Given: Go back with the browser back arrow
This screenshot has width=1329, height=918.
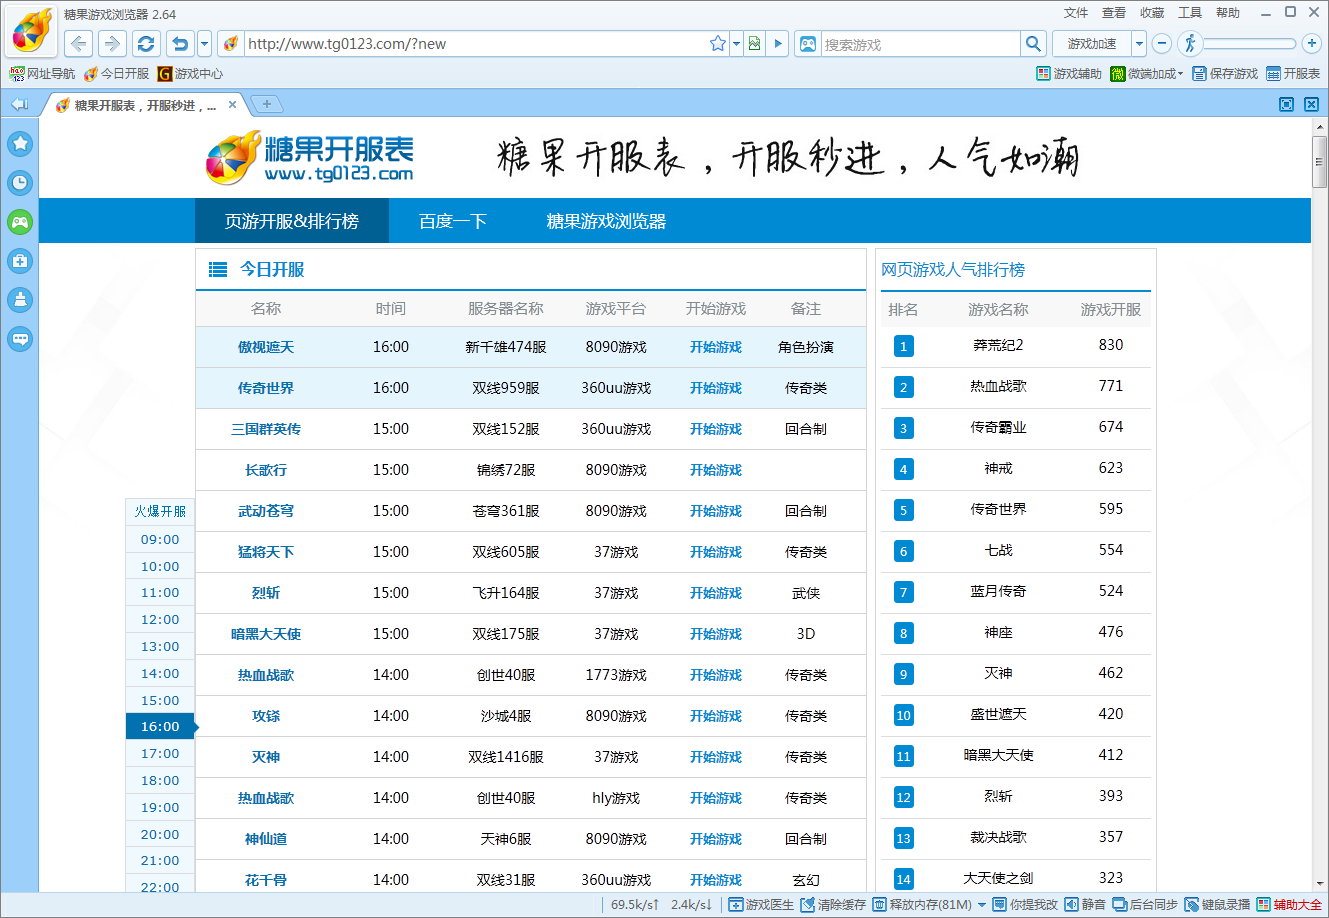Looking at the screenshot, I should (x=79, y=43).
